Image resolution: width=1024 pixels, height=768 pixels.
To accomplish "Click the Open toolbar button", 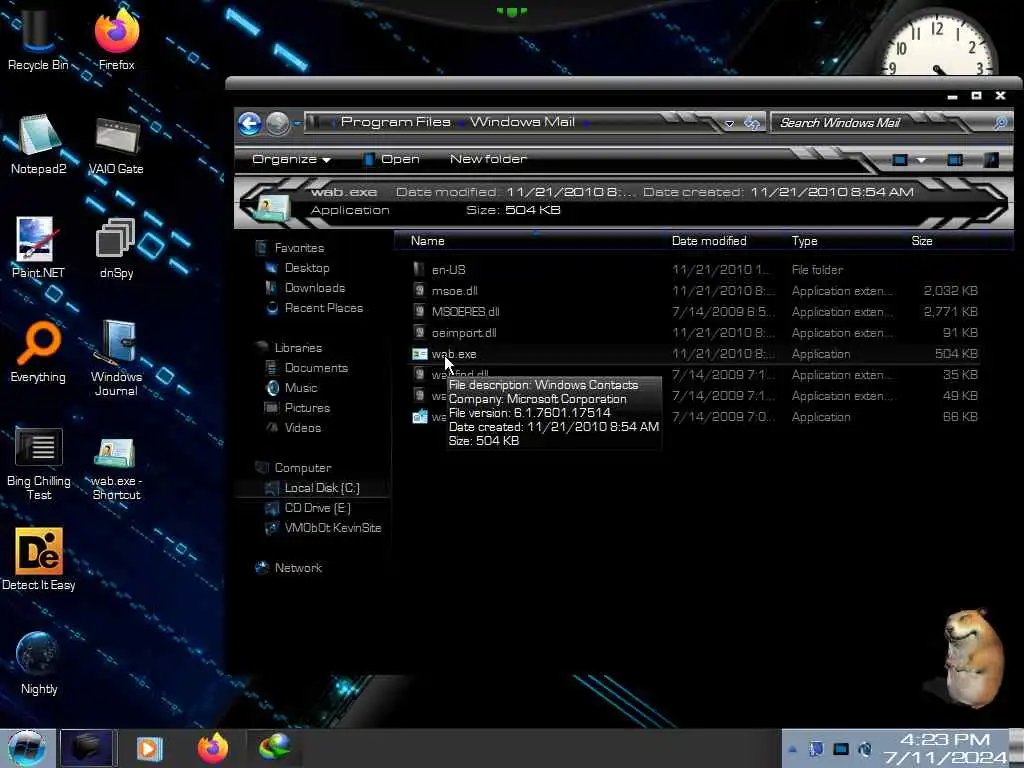I will (391, 159).
